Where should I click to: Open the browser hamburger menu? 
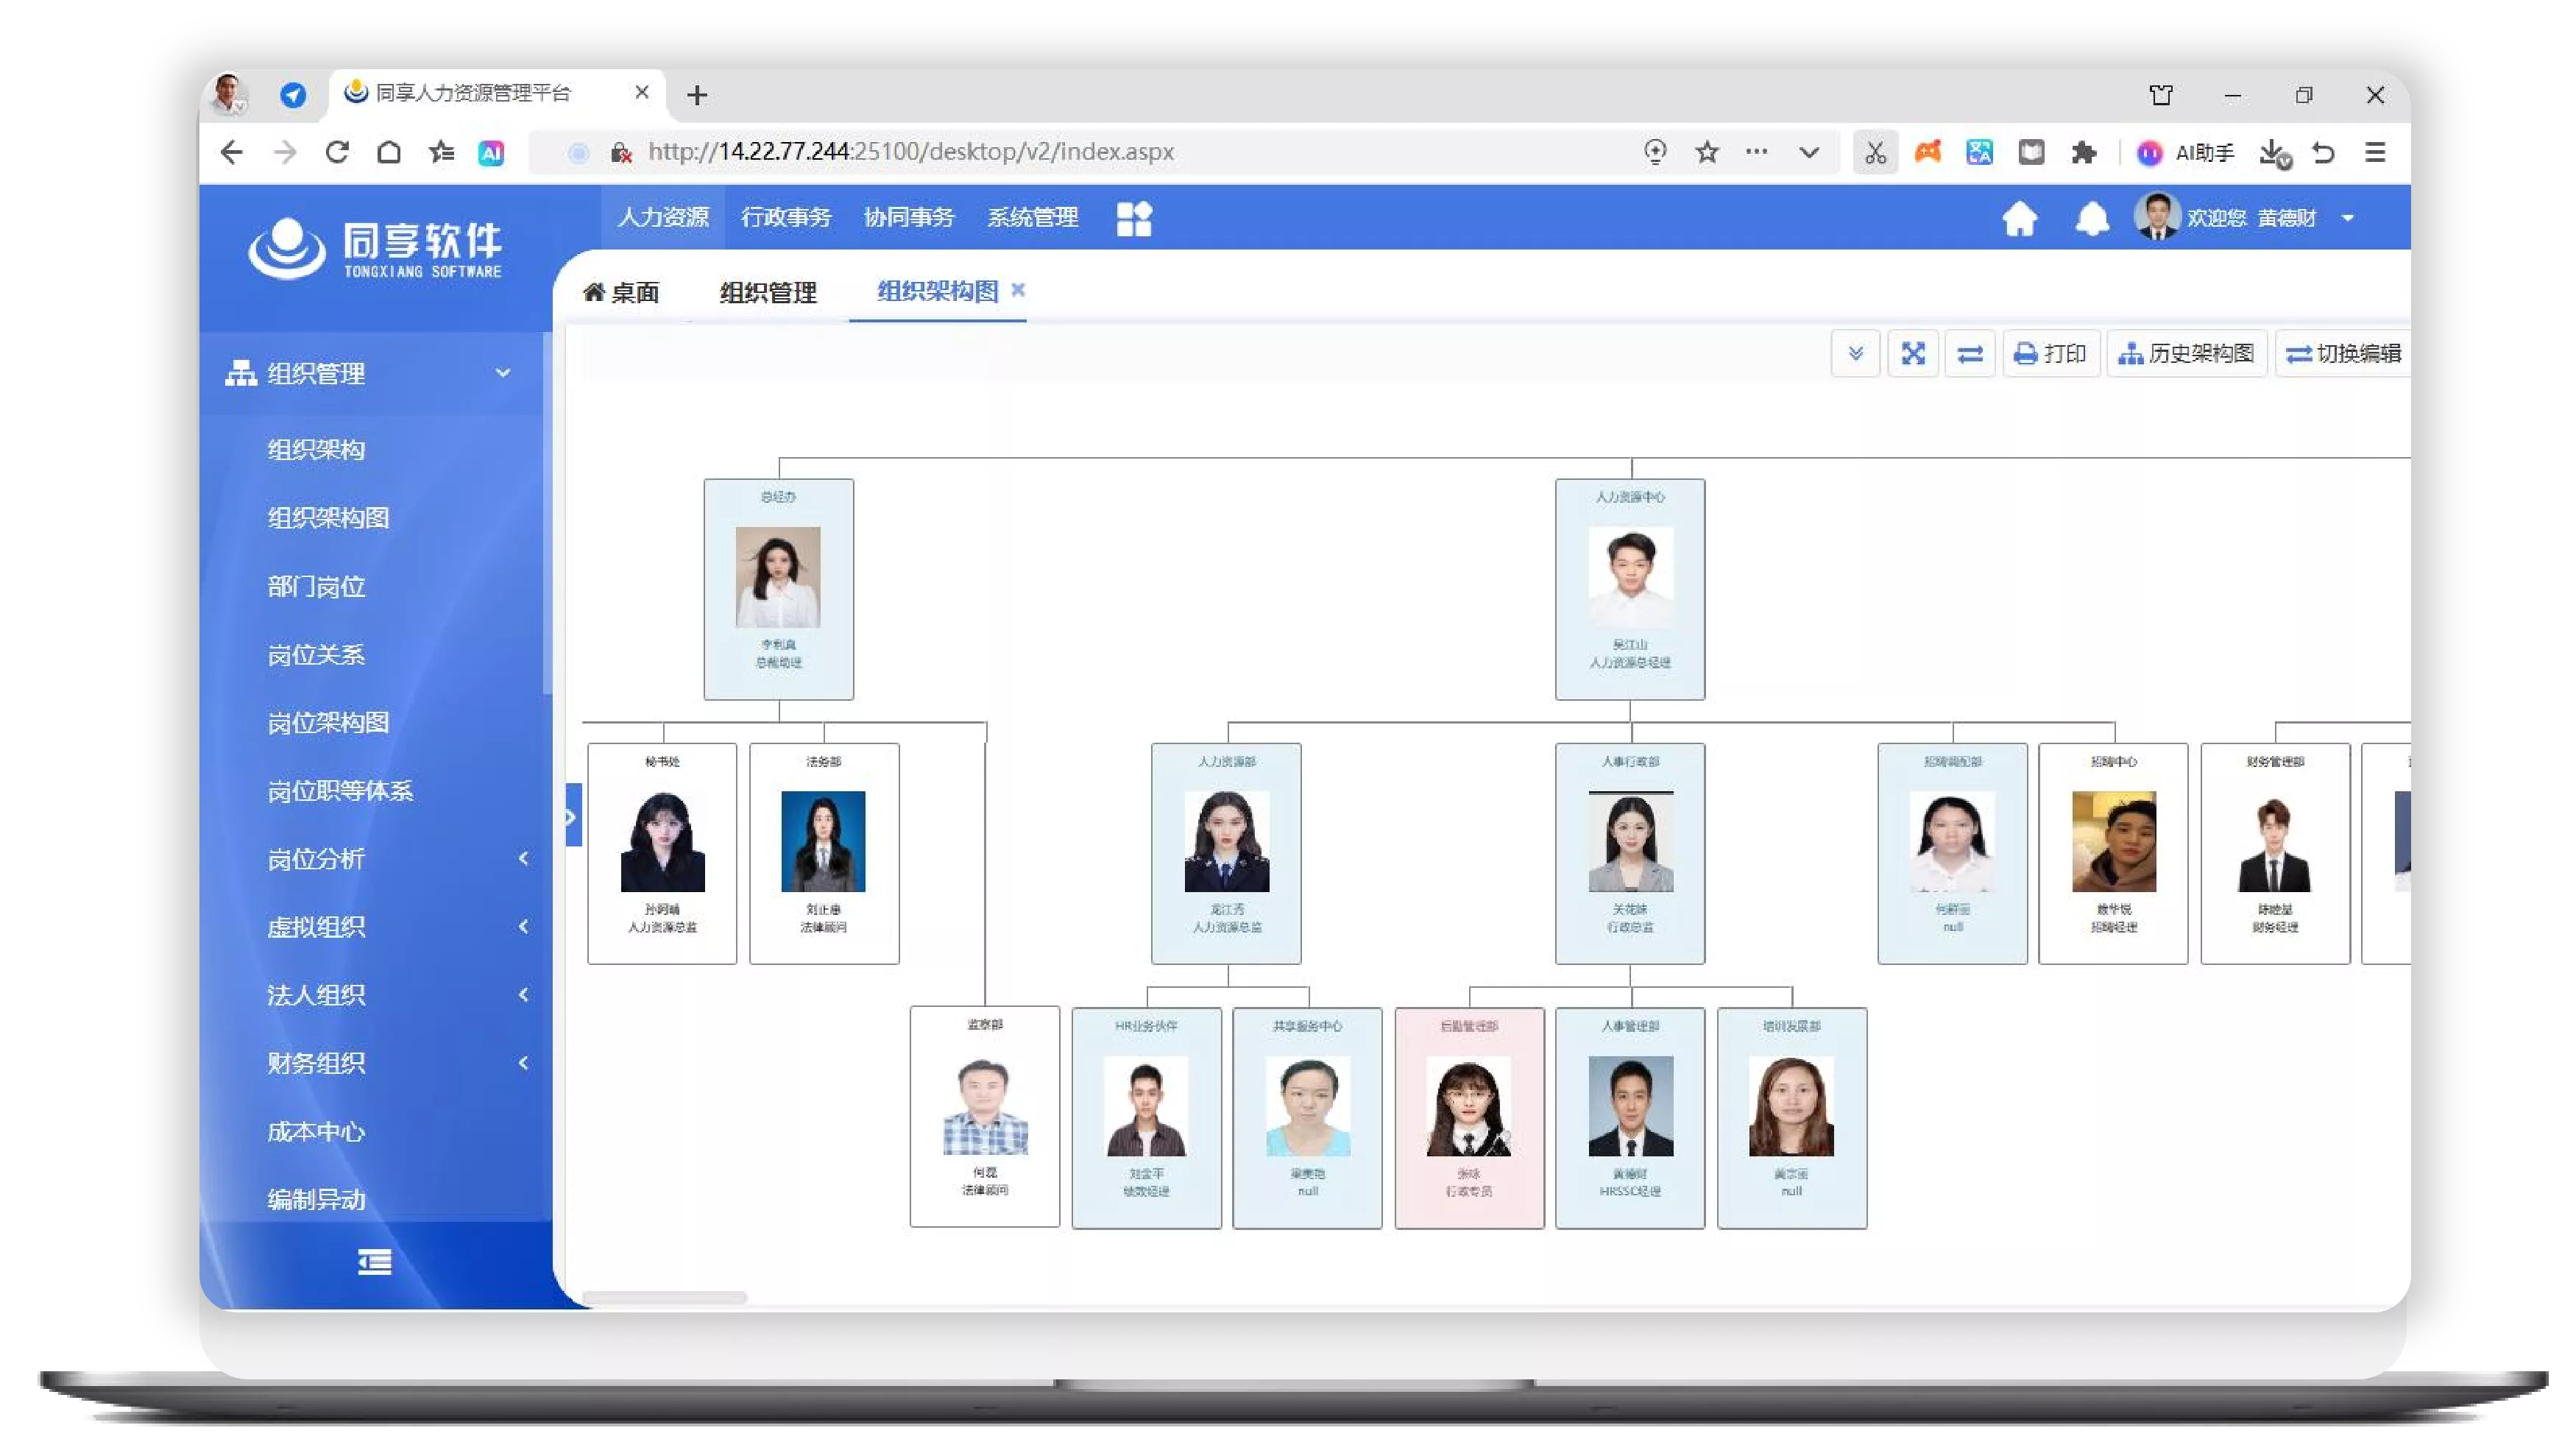coord(2375,152)
